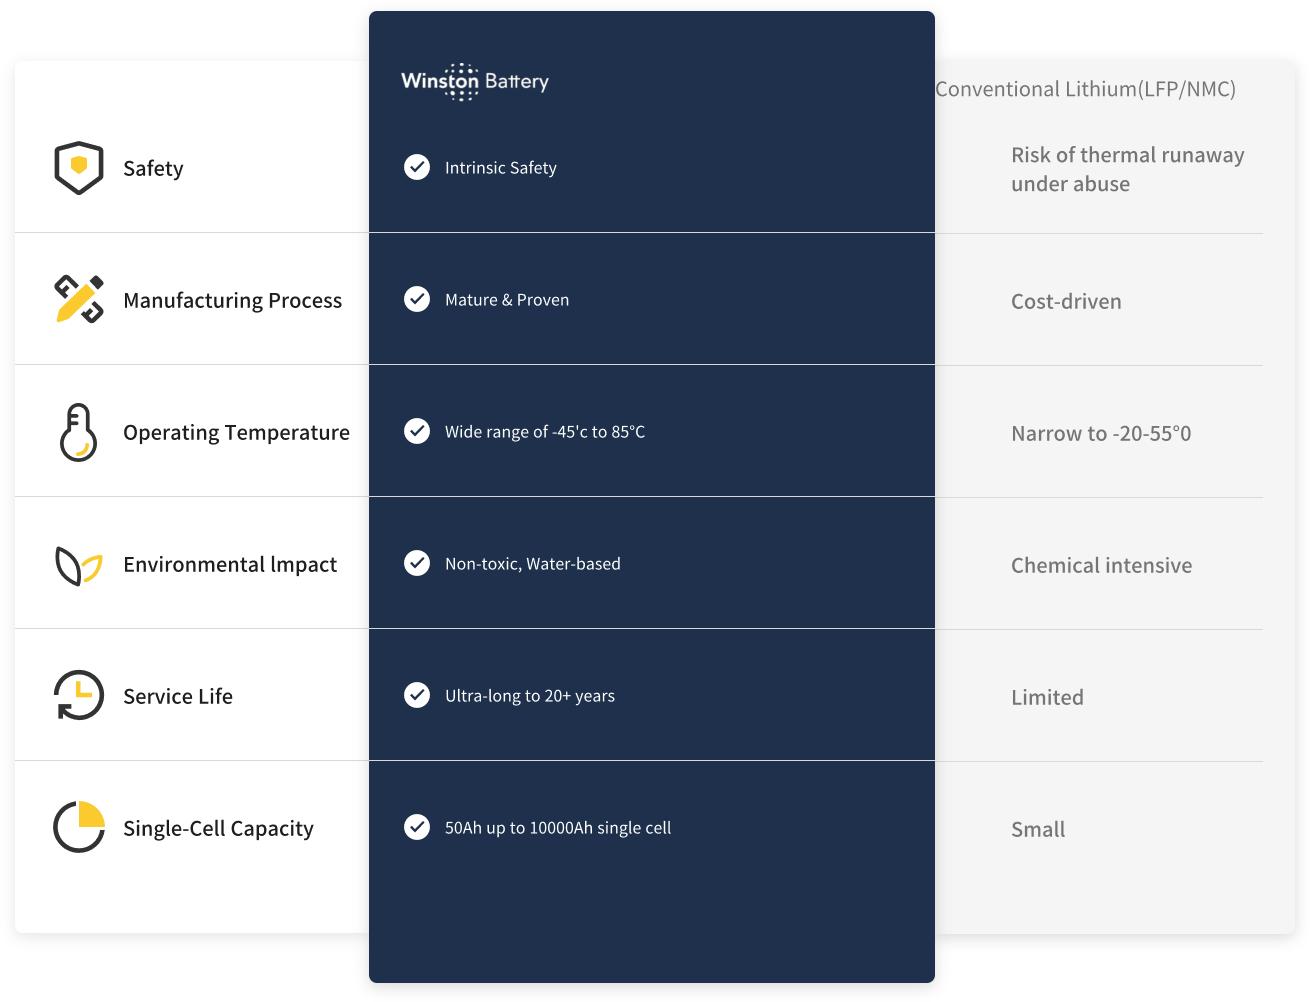Click the Single-Cell Capacity pie icon
Viewport: 1310px width, 1002px height.
pyautogui.click(x=78, y=827)
